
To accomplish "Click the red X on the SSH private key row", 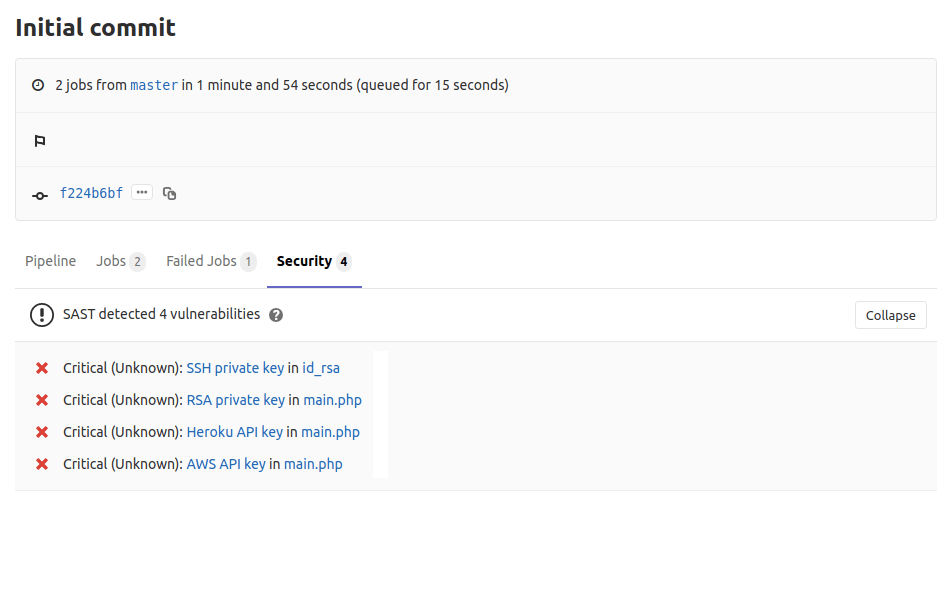I will pos(41,368).
